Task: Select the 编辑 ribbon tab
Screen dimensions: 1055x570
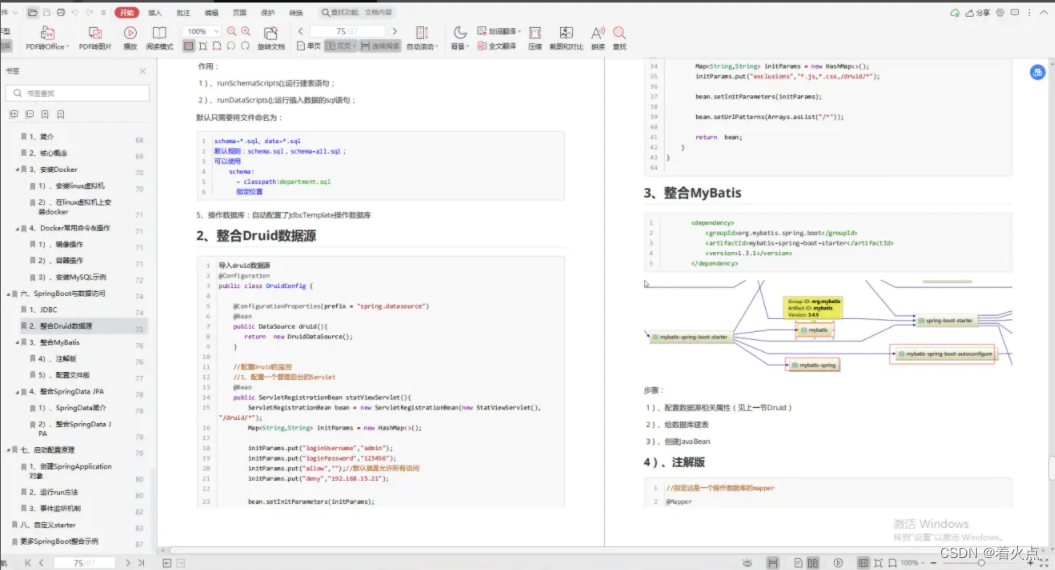Action: click(211, 13)
